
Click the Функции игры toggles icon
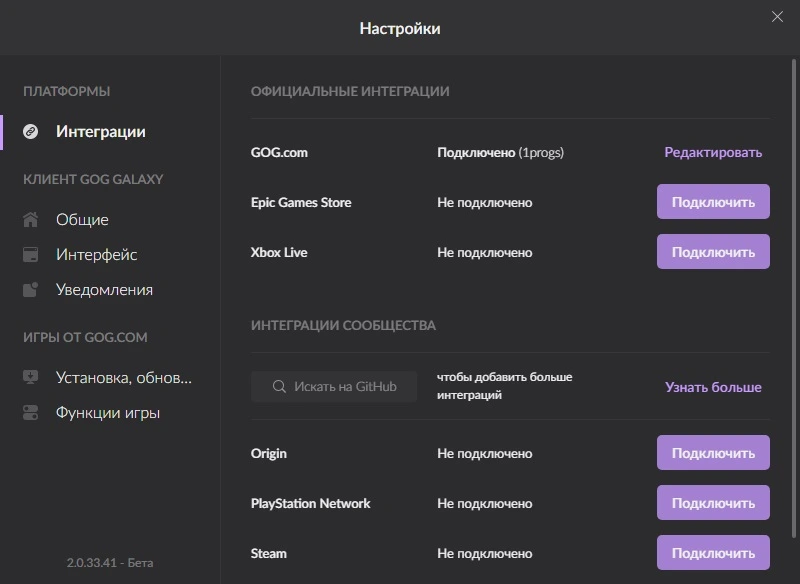pyautogui.click(x=31, y=413)
